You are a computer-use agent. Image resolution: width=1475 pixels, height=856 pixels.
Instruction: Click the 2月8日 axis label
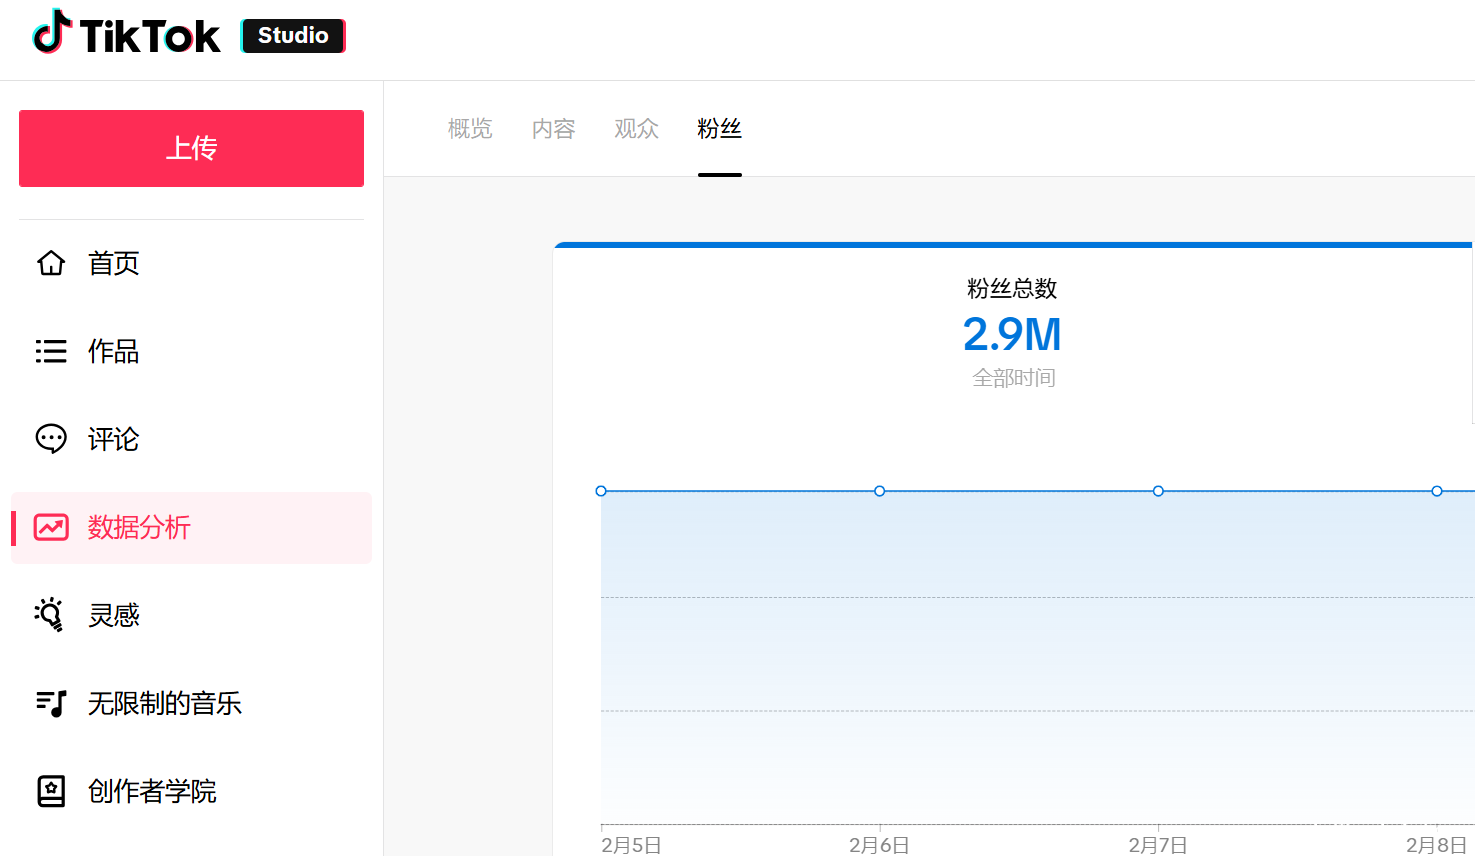click(1436, 845)
